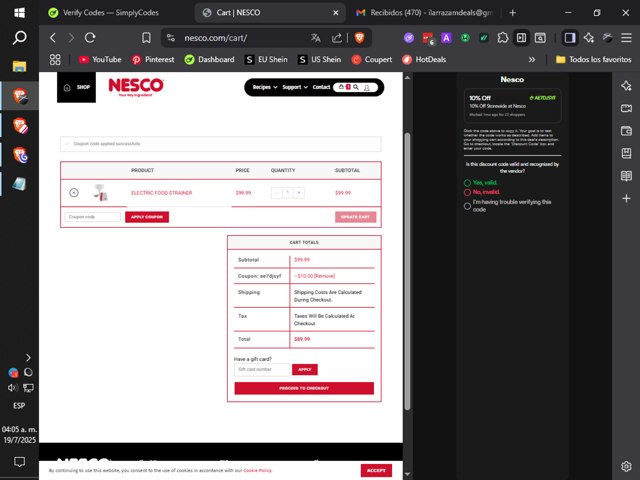Open the wallet icon in browser sidebar
This screenshot has height=480, width=640.
pyautogui.click(x=626, y=131)
